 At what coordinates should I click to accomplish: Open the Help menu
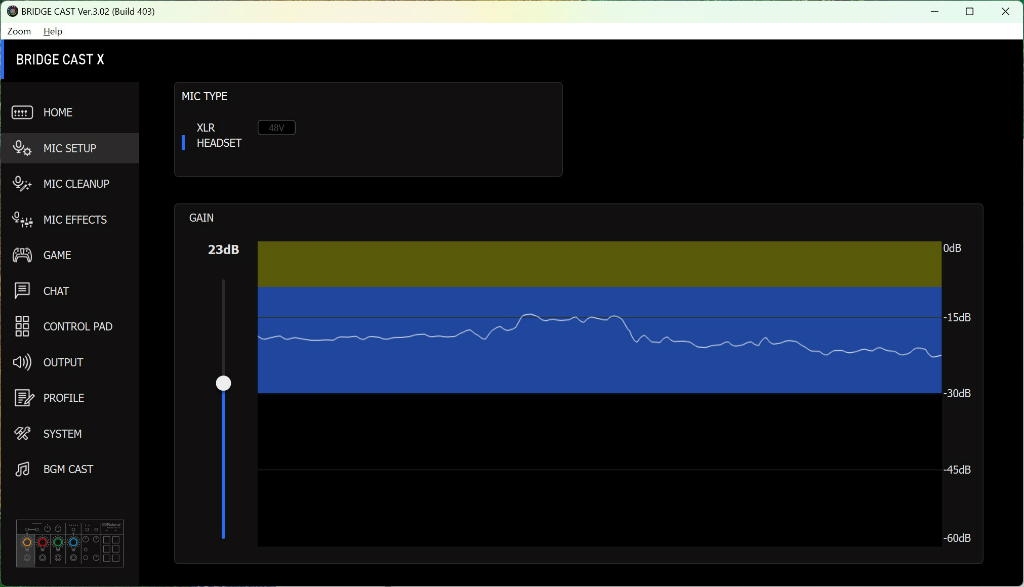pos(53,31)
